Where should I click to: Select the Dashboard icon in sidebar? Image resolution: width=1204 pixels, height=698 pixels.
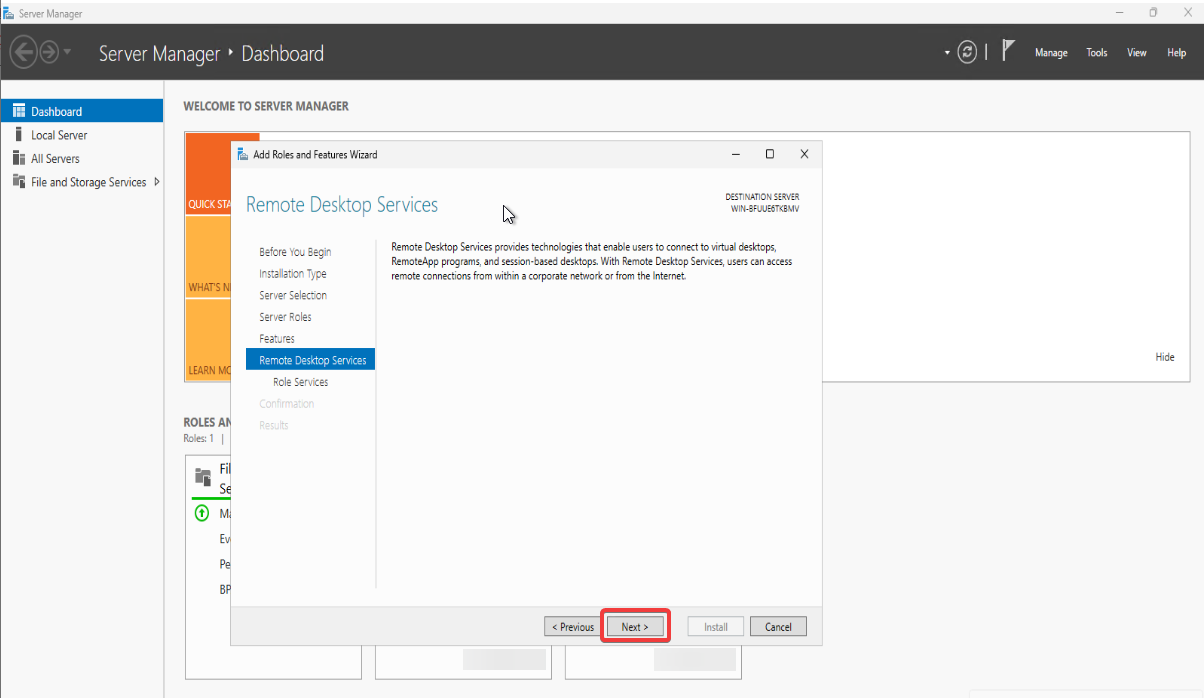[19, 111]
